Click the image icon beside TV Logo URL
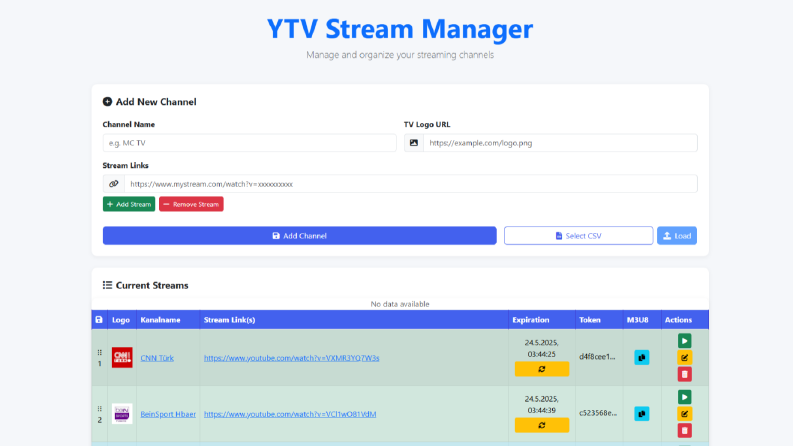The width and height of the screenshot is (793, 446). click(x=414, y=143)
